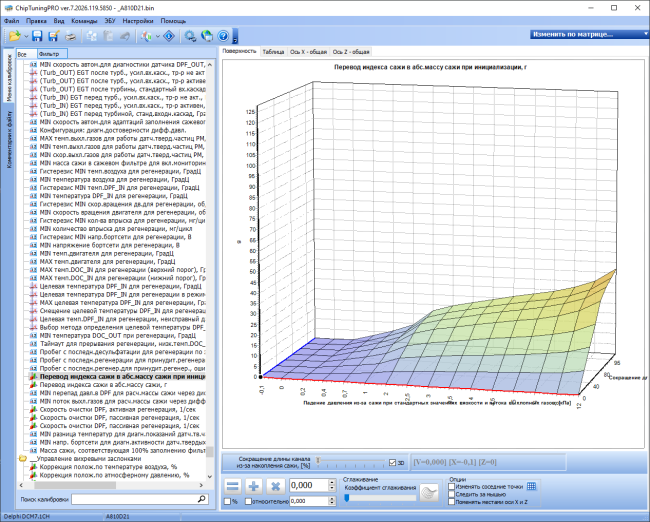This screenshot has height=522, width=650.
Task: Open the Изменить по матрице dropdown
Action: click(x=589, y=34)
